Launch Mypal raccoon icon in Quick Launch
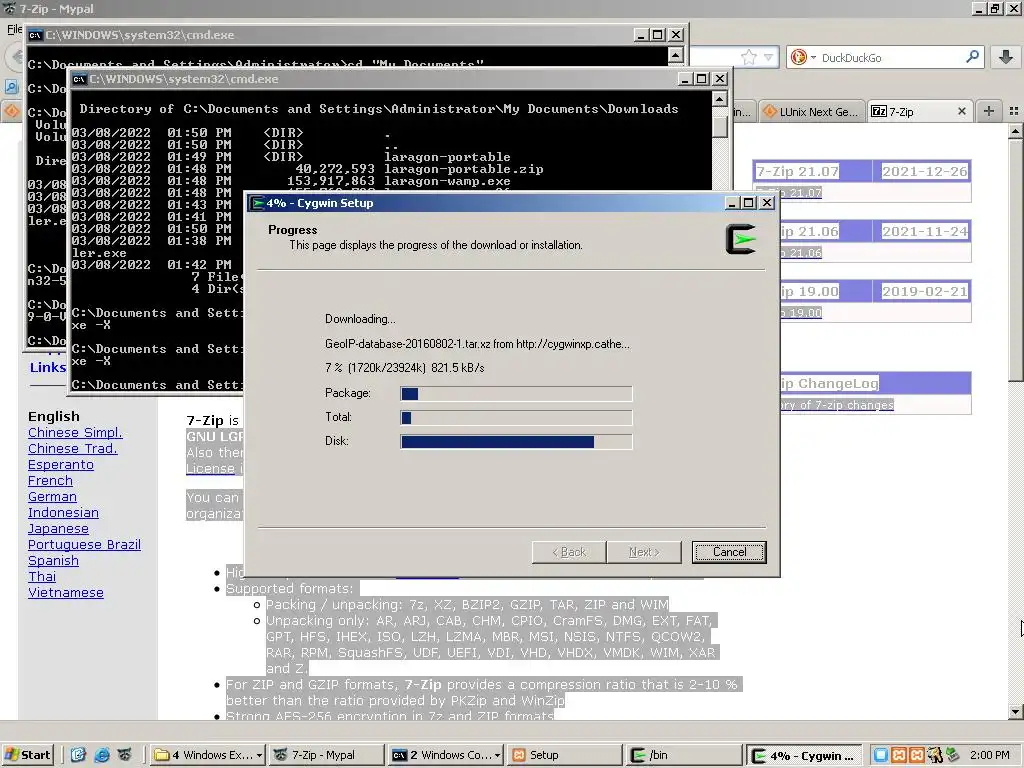The width and height of the screenshot is (1024, 768). pos(125,755)
